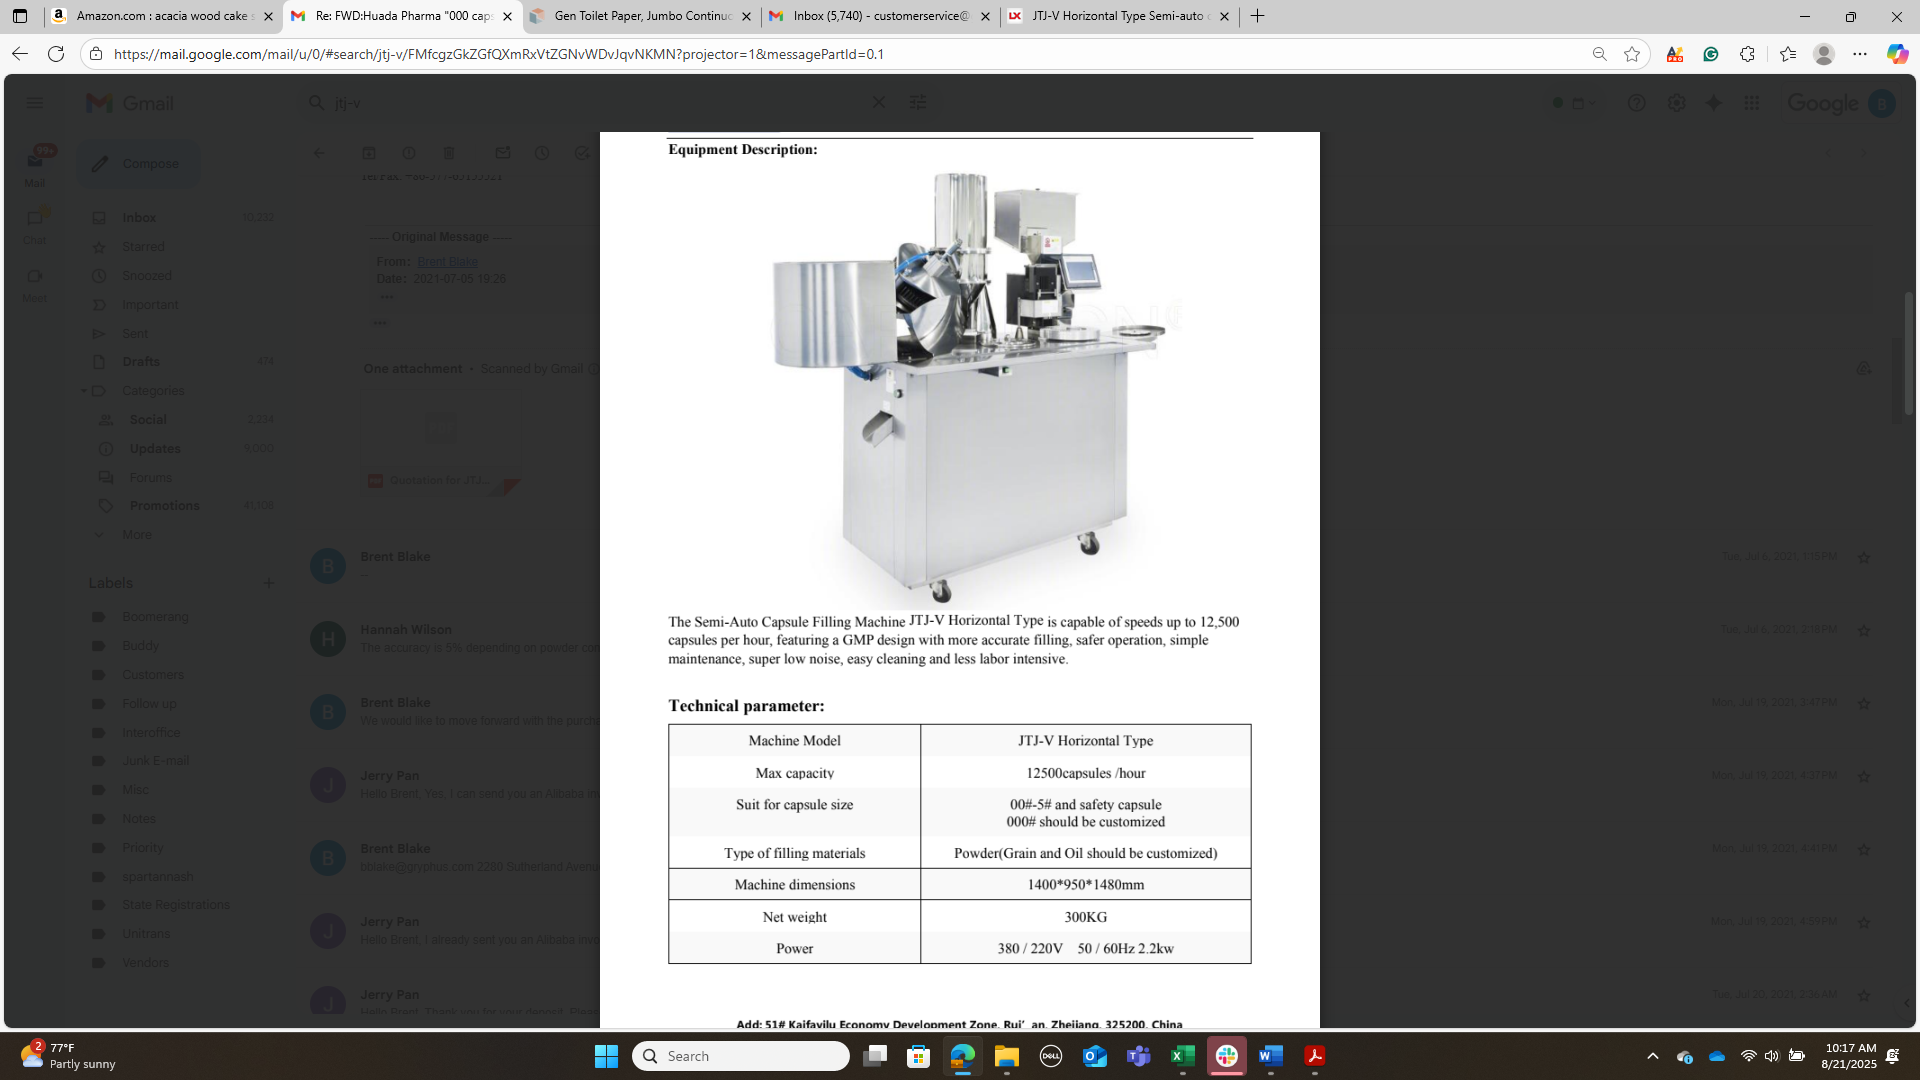
Task: Mark as unread envelope icon
Action: (503, 153)
